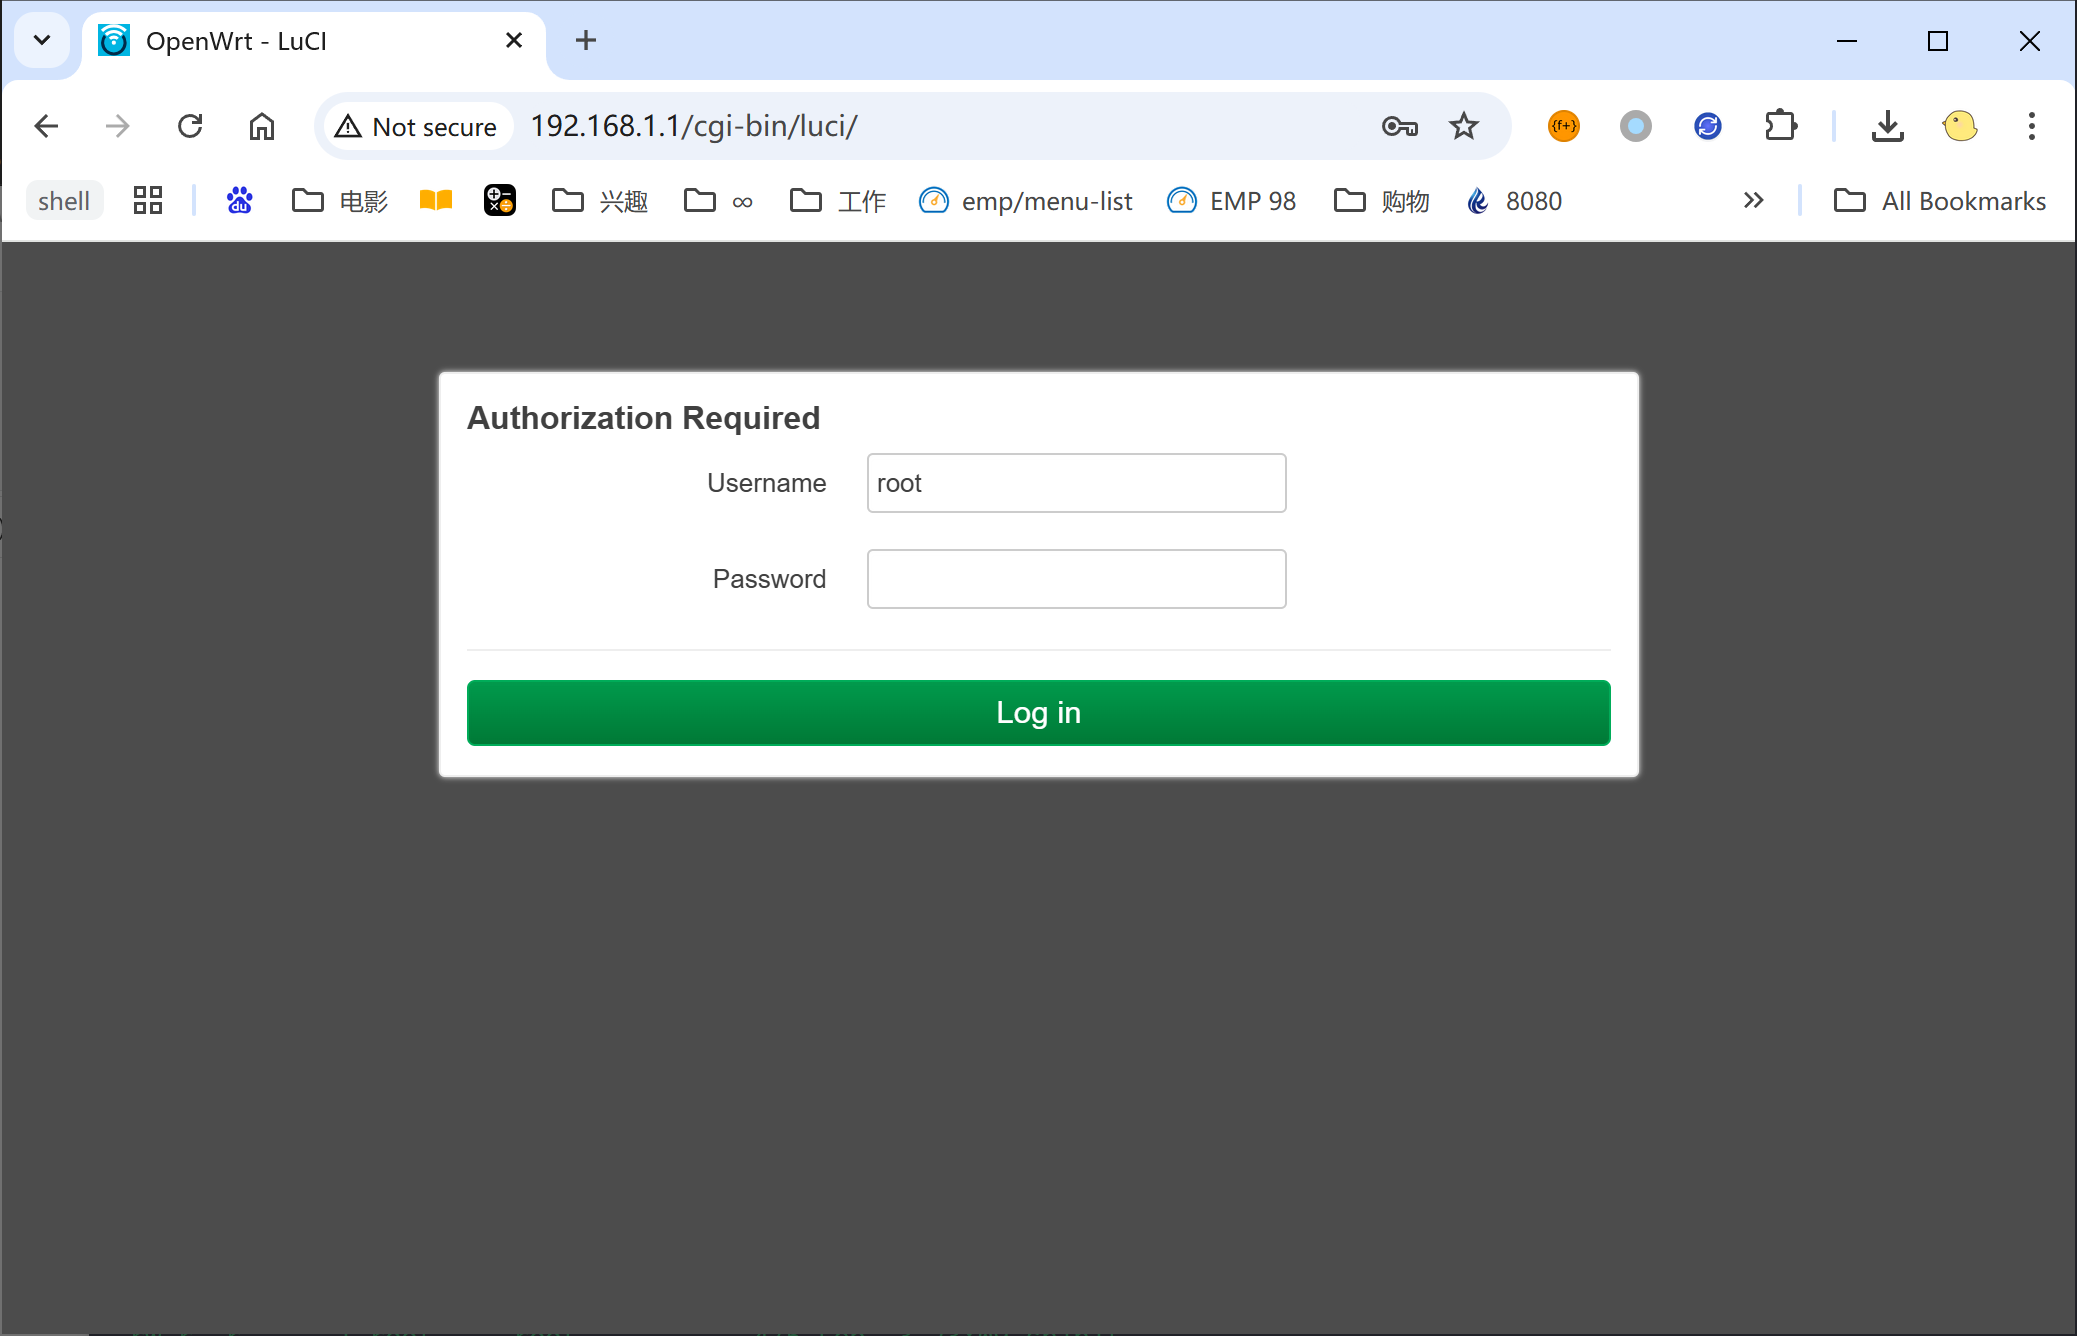Select the OpenWrt - LuCI tab
Viewport: 2077px width, 1336px height.
coord(314,41)
